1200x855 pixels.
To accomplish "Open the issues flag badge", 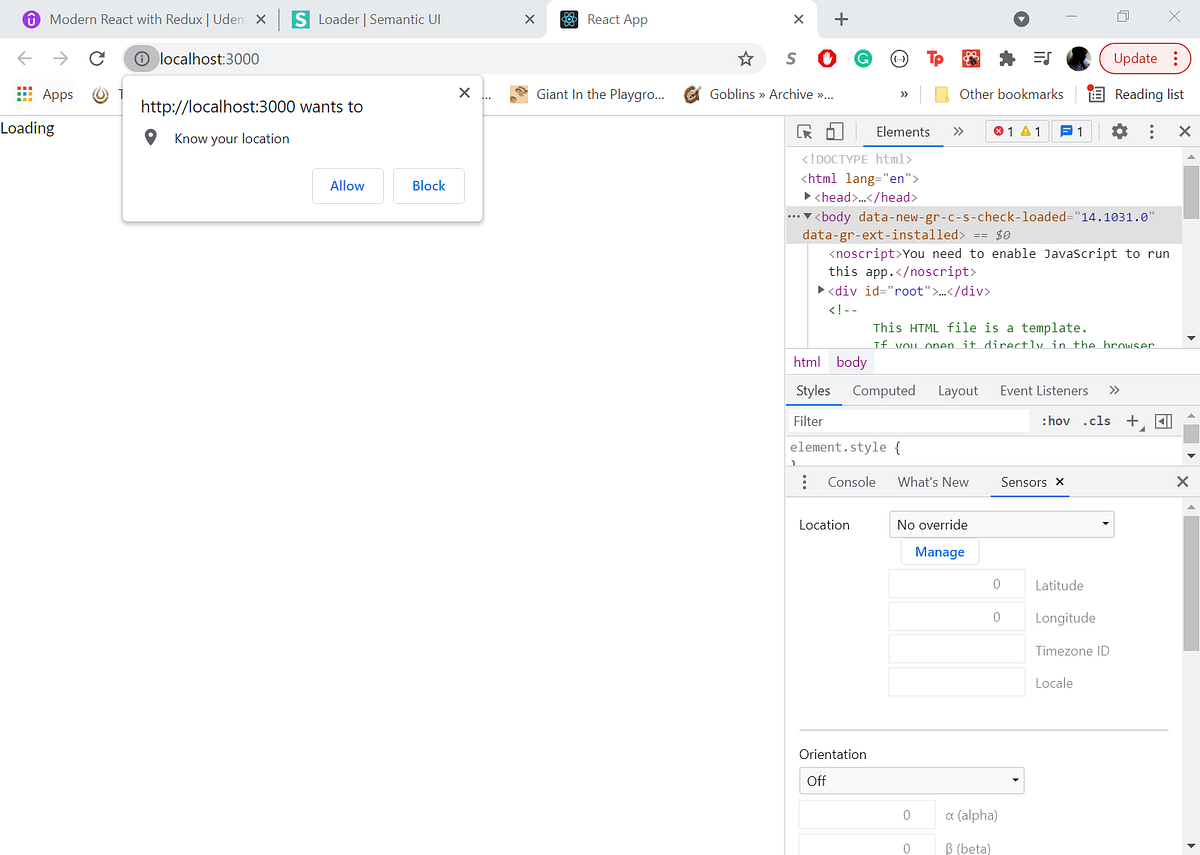I will click(x=1066, y=131).
